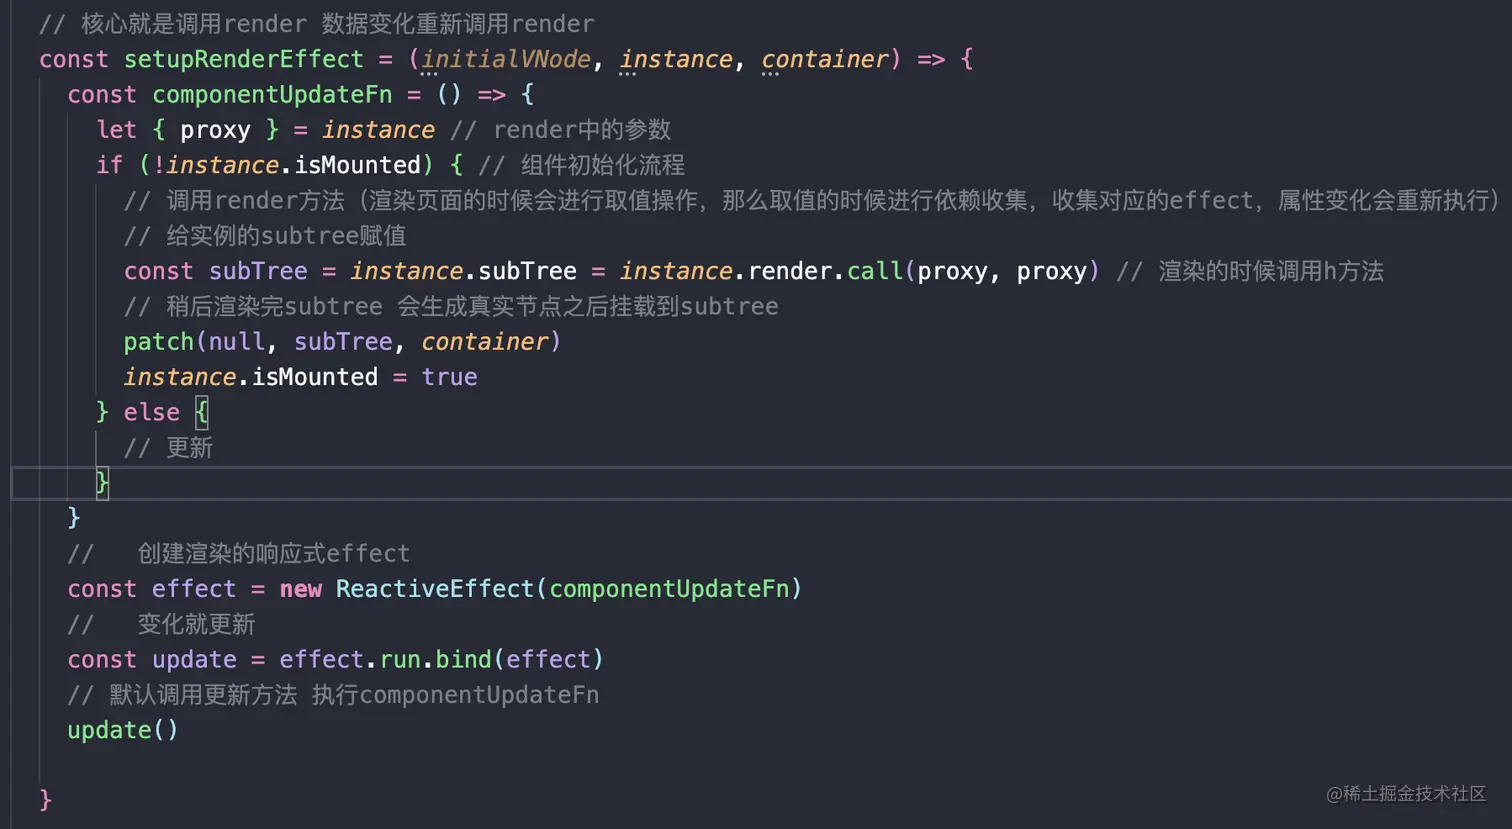Click the true value assigned to isMounted
Viewport: 1512px width, 829px height.
pyautogui.click(x=449, y=377)
